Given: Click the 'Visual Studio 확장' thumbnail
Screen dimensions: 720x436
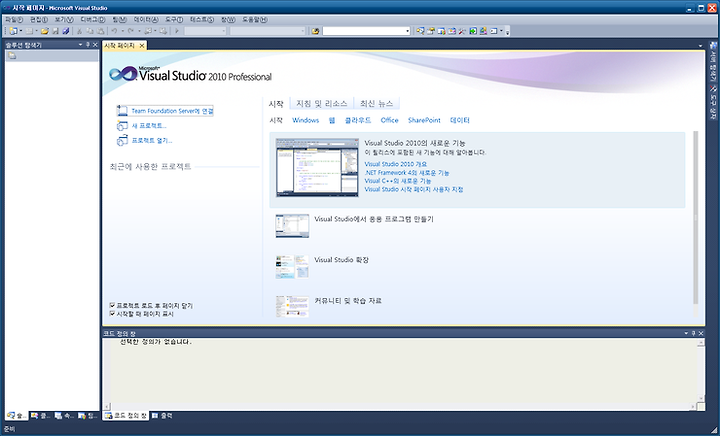Looking at the screenshot, I should coord(292,267).
